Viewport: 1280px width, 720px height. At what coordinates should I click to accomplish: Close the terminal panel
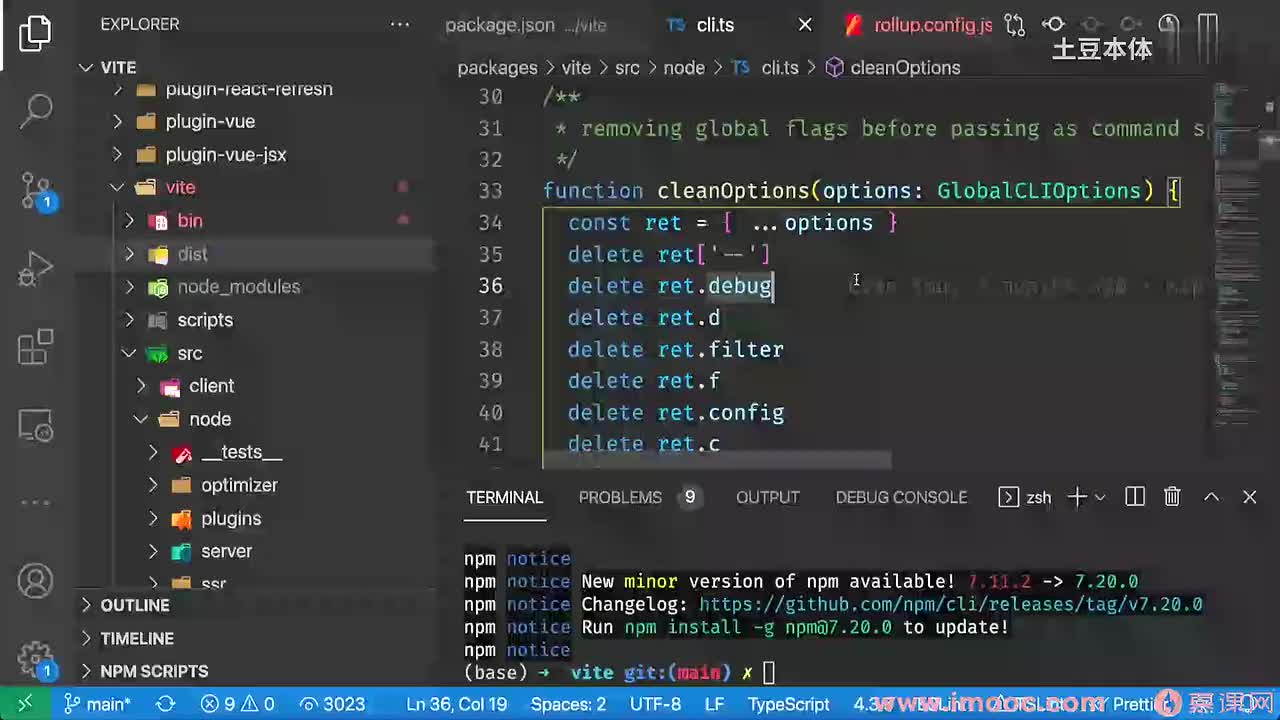click(x=1249, y=497)
